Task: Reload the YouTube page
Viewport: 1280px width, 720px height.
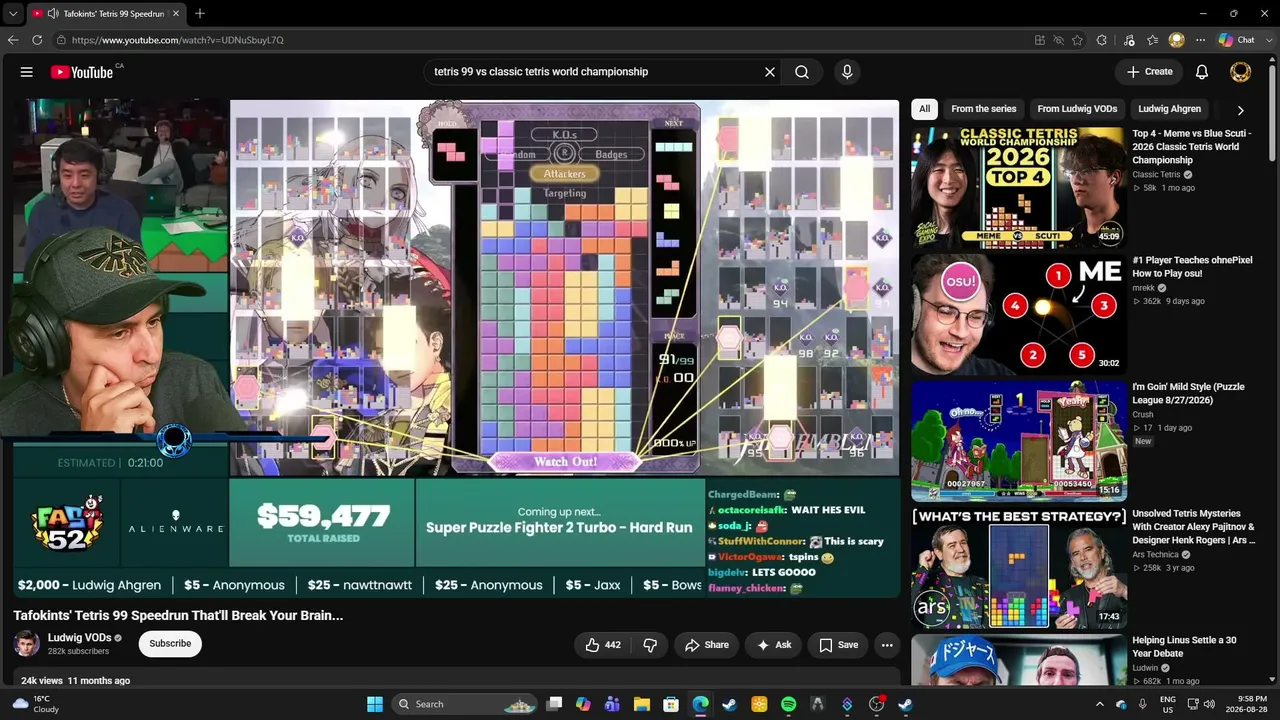Action: [x=37, y=40]
